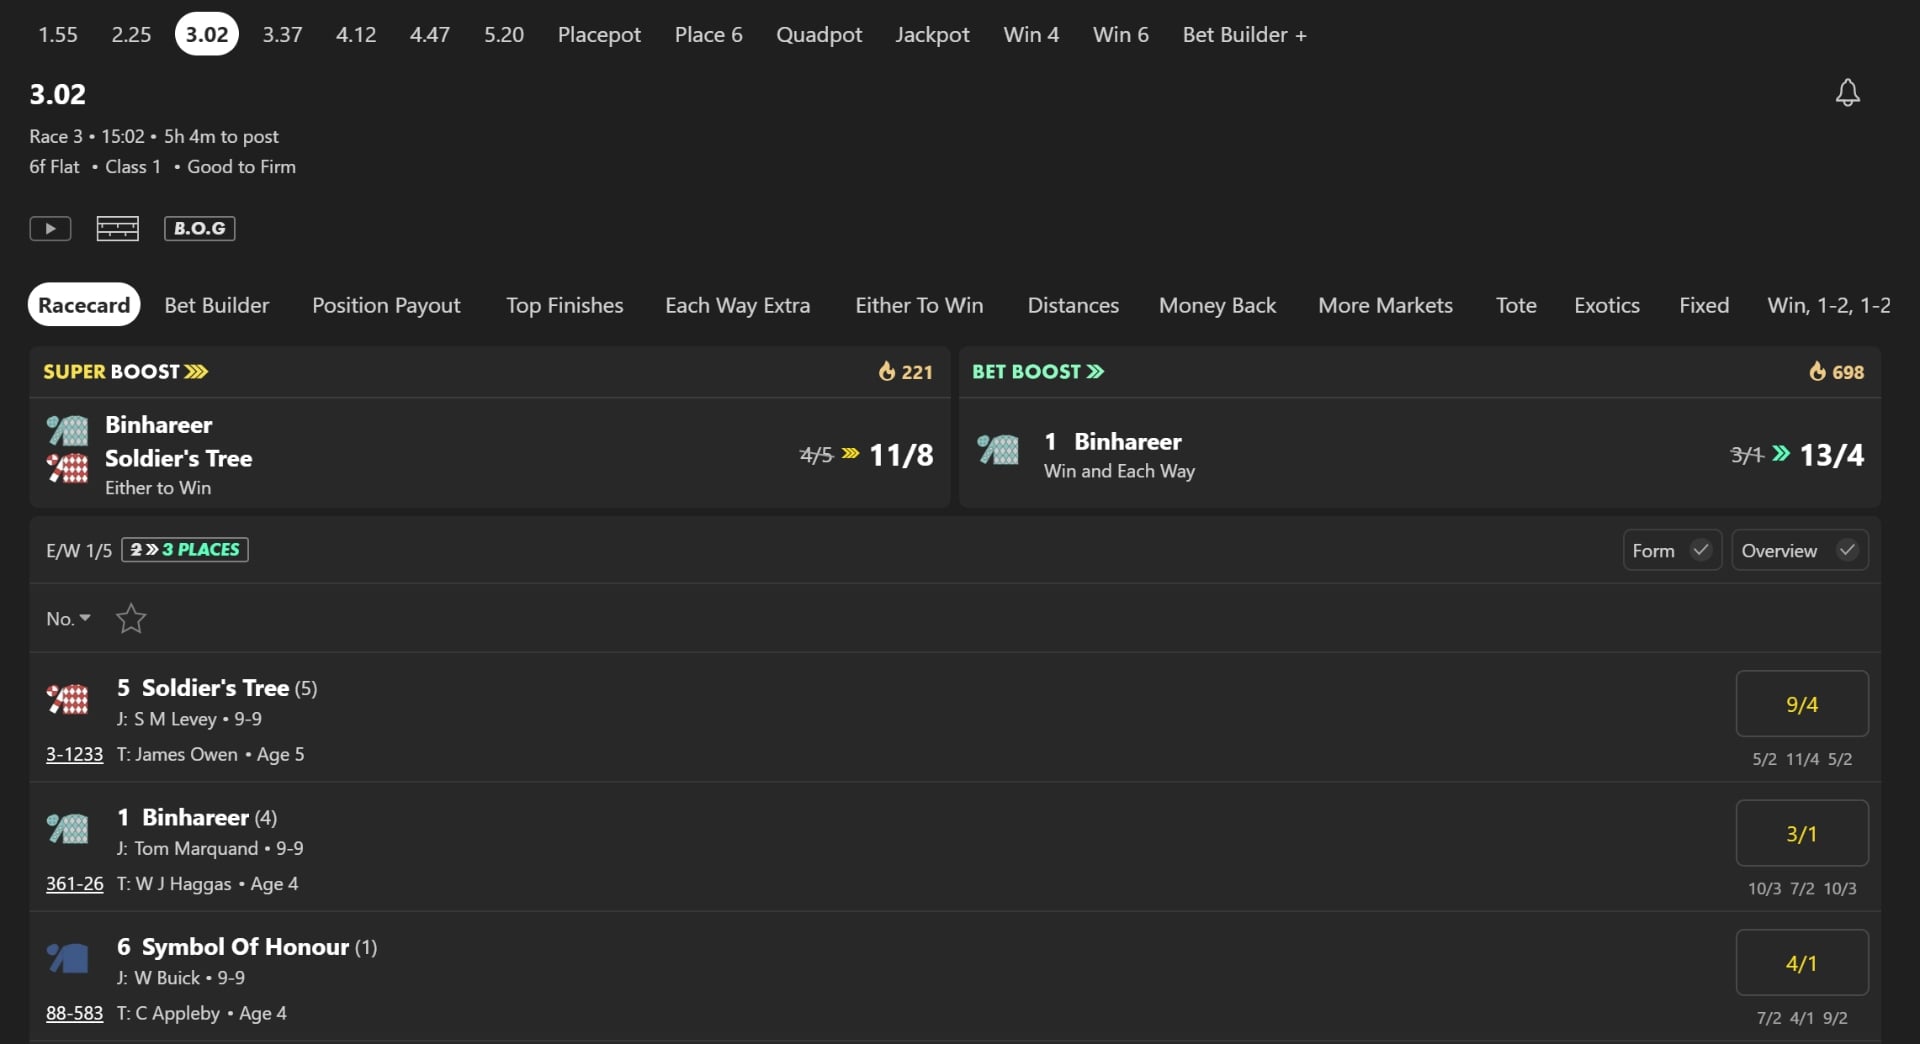Click Soldier's Tree price history 5/2 11/4 5/2
The image size is (1920, 1044).
(1802, 759)
